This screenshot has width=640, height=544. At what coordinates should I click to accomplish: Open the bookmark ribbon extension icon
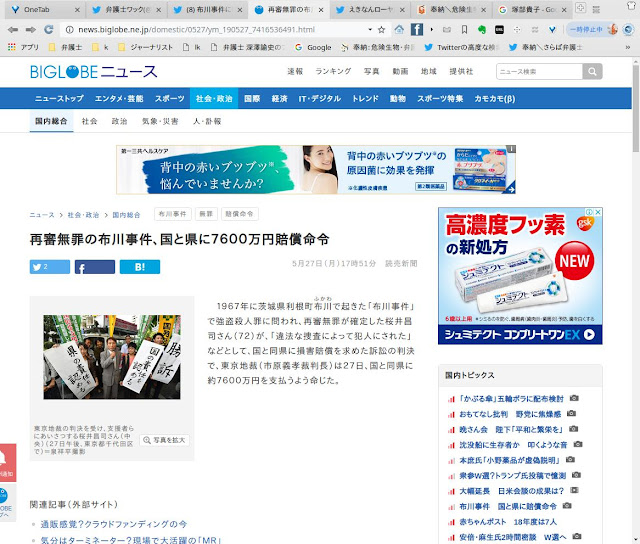coord(464,29)
